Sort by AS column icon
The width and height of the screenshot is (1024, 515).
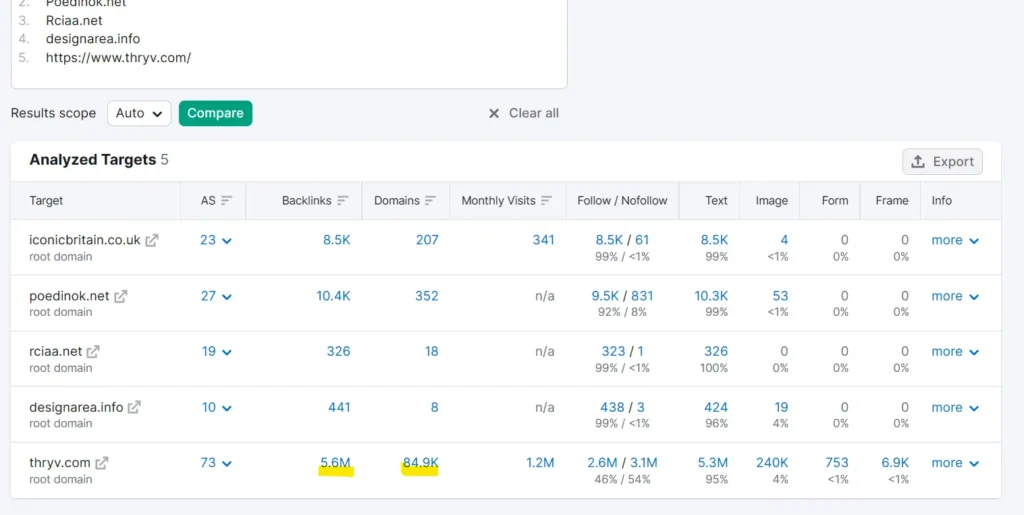[x=227, y=201]
